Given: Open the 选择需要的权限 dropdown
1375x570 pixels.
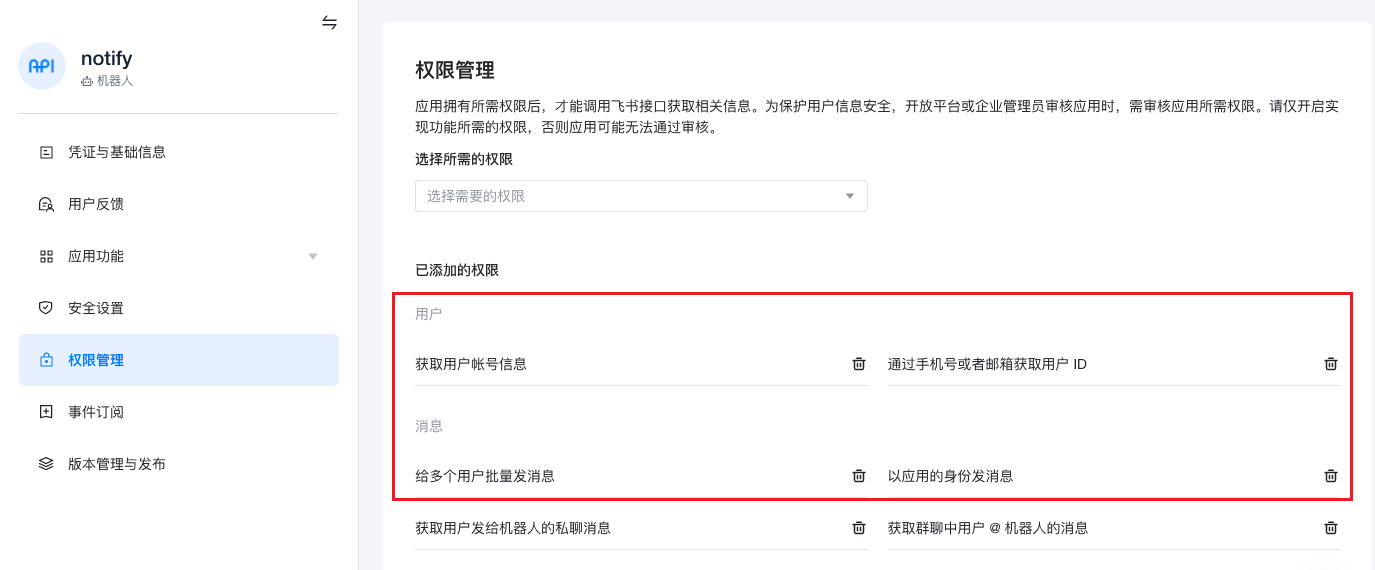Looking at the screenshot, I should pyautogui.click(x=630, y=196).
